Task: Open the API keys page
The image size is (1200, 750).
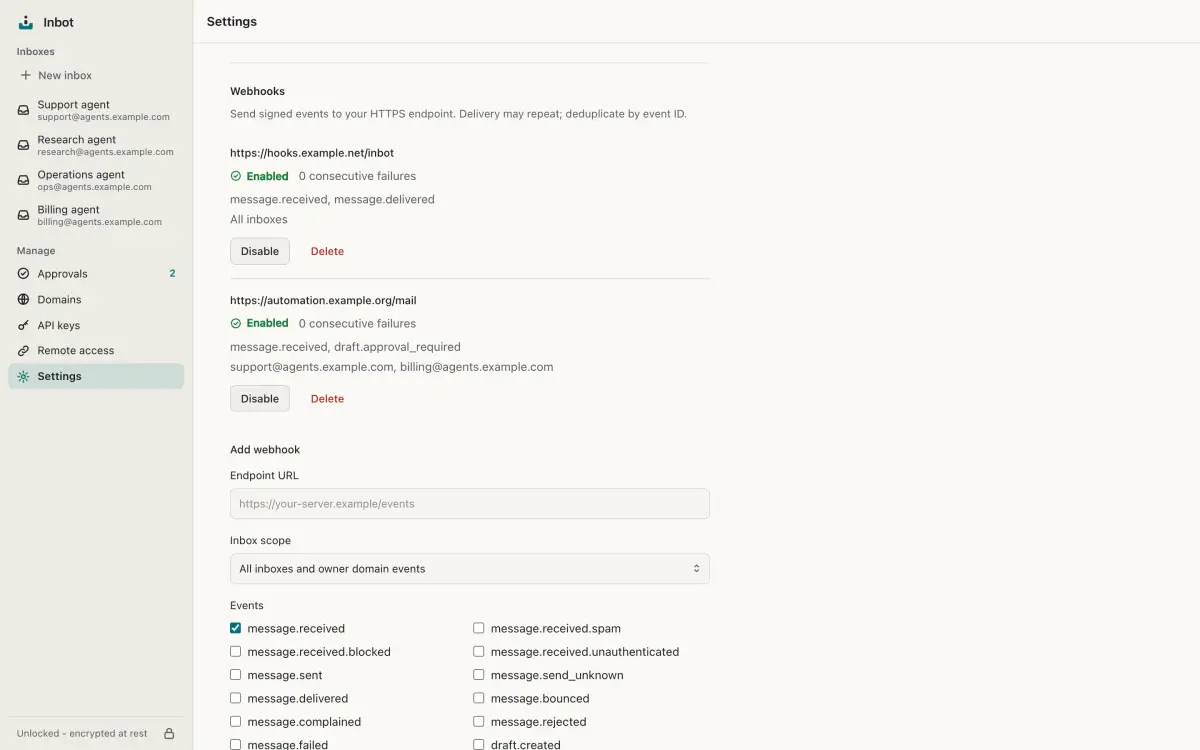Action: (x=96, y=325)
